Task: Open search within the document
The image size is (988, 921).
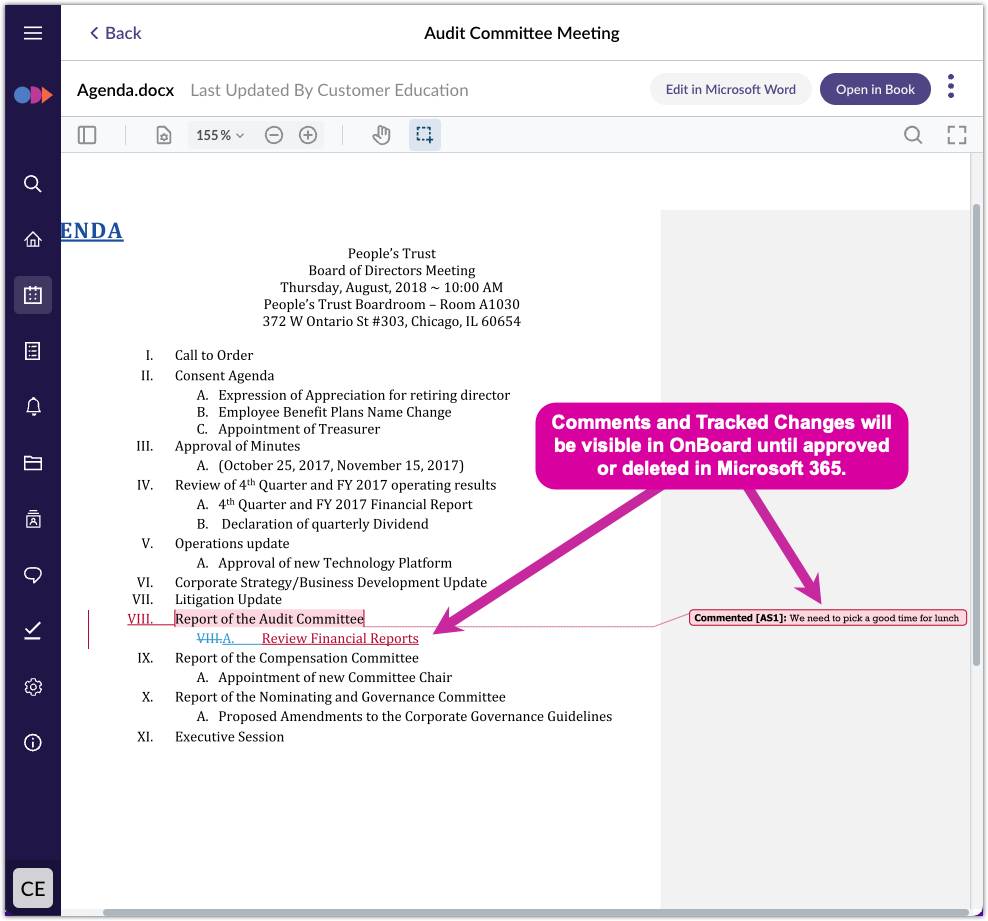Action: point(913,134)
